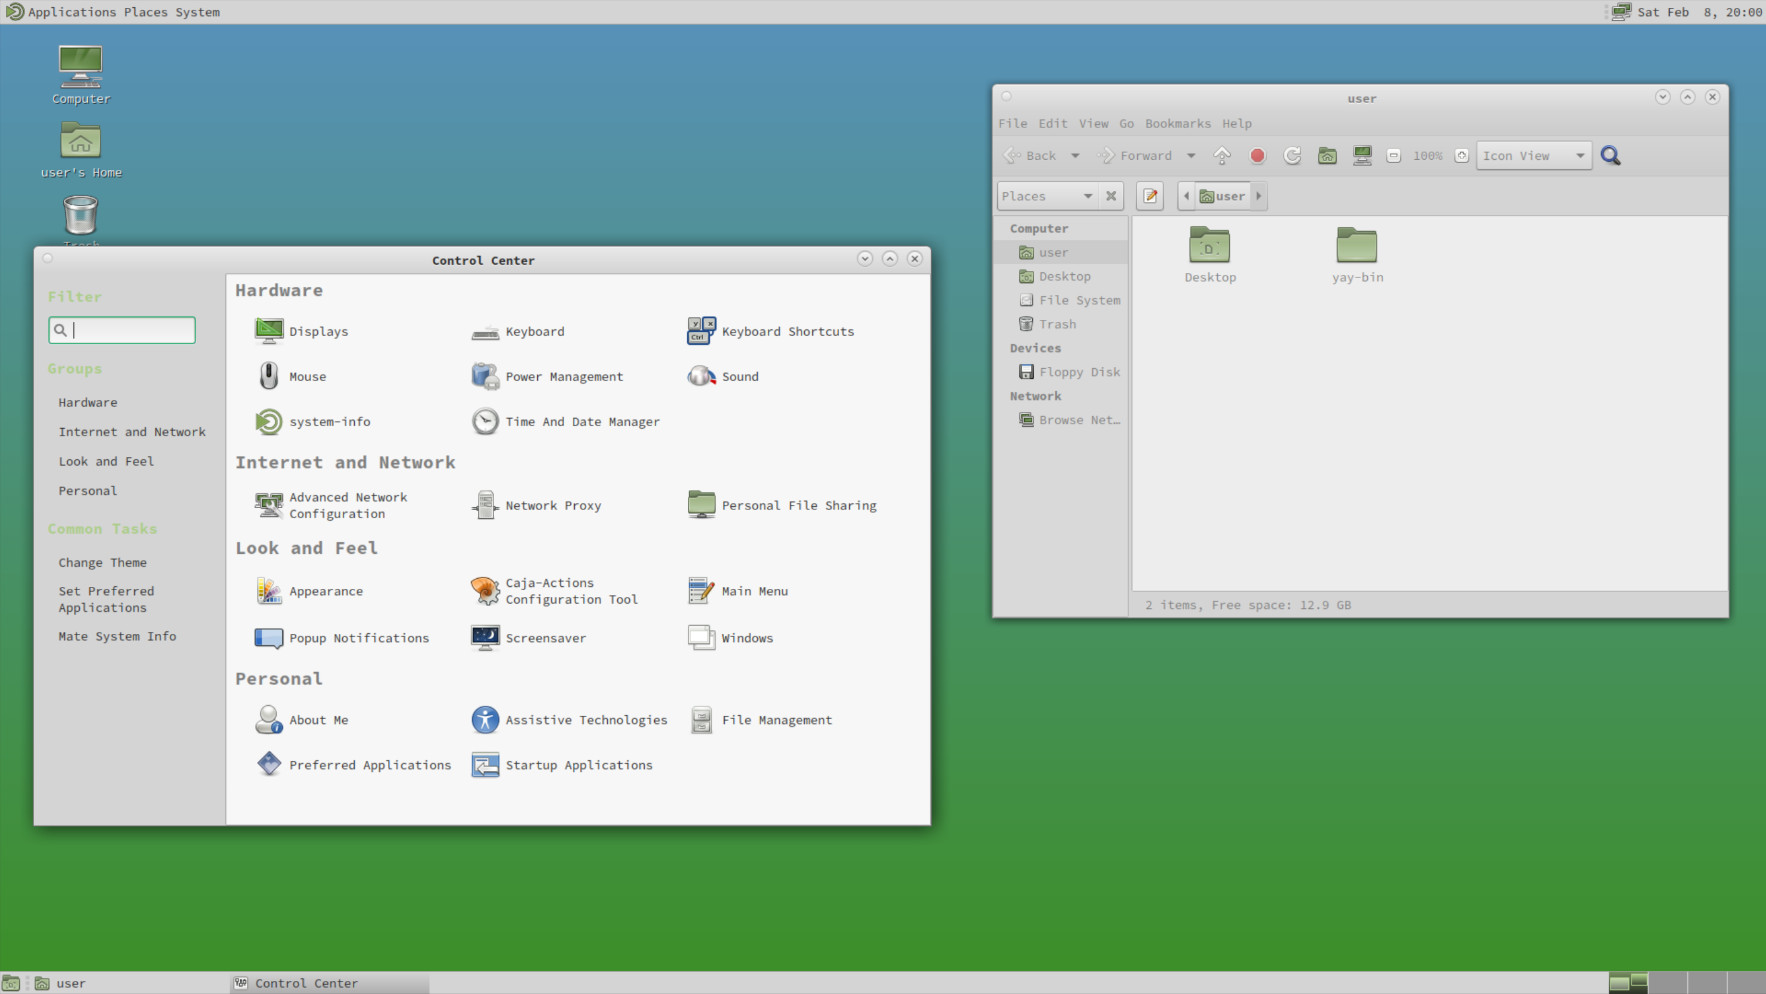Zoom in using the plus button
This screenshot has height=994, width=1766.
point(1461,156)
